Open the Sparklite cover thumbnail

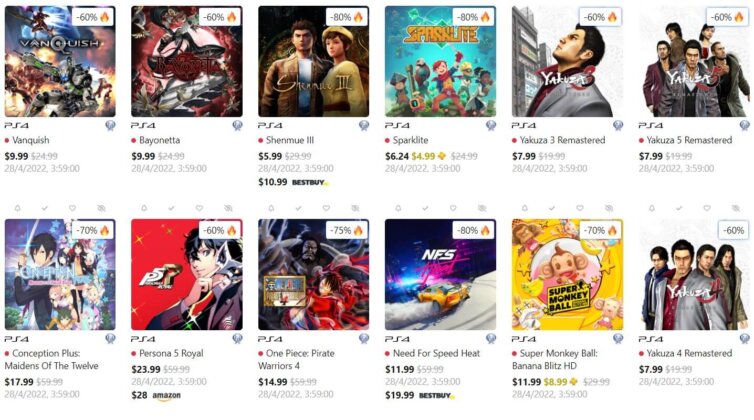coord(440,61)
